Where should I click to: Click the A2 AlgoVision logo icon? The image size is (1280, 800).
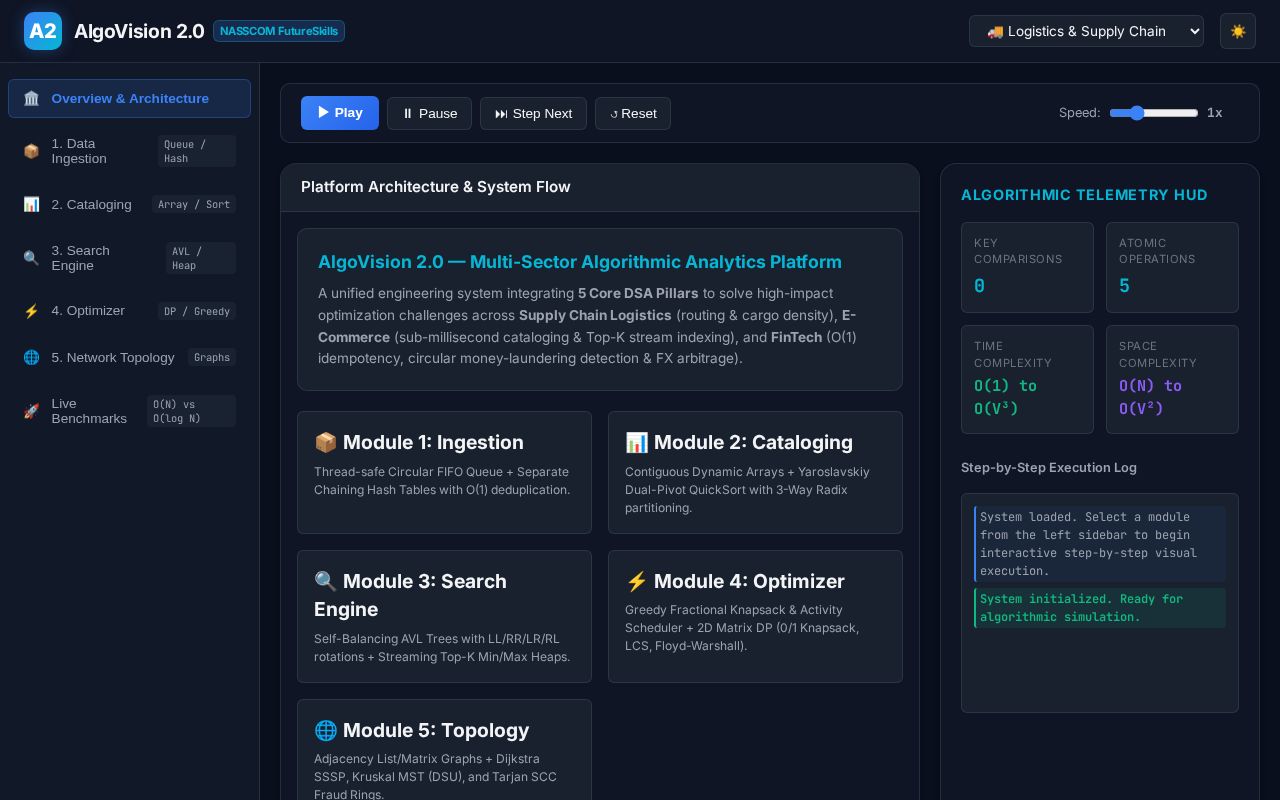pyautogui.click(x=43, y=31)
